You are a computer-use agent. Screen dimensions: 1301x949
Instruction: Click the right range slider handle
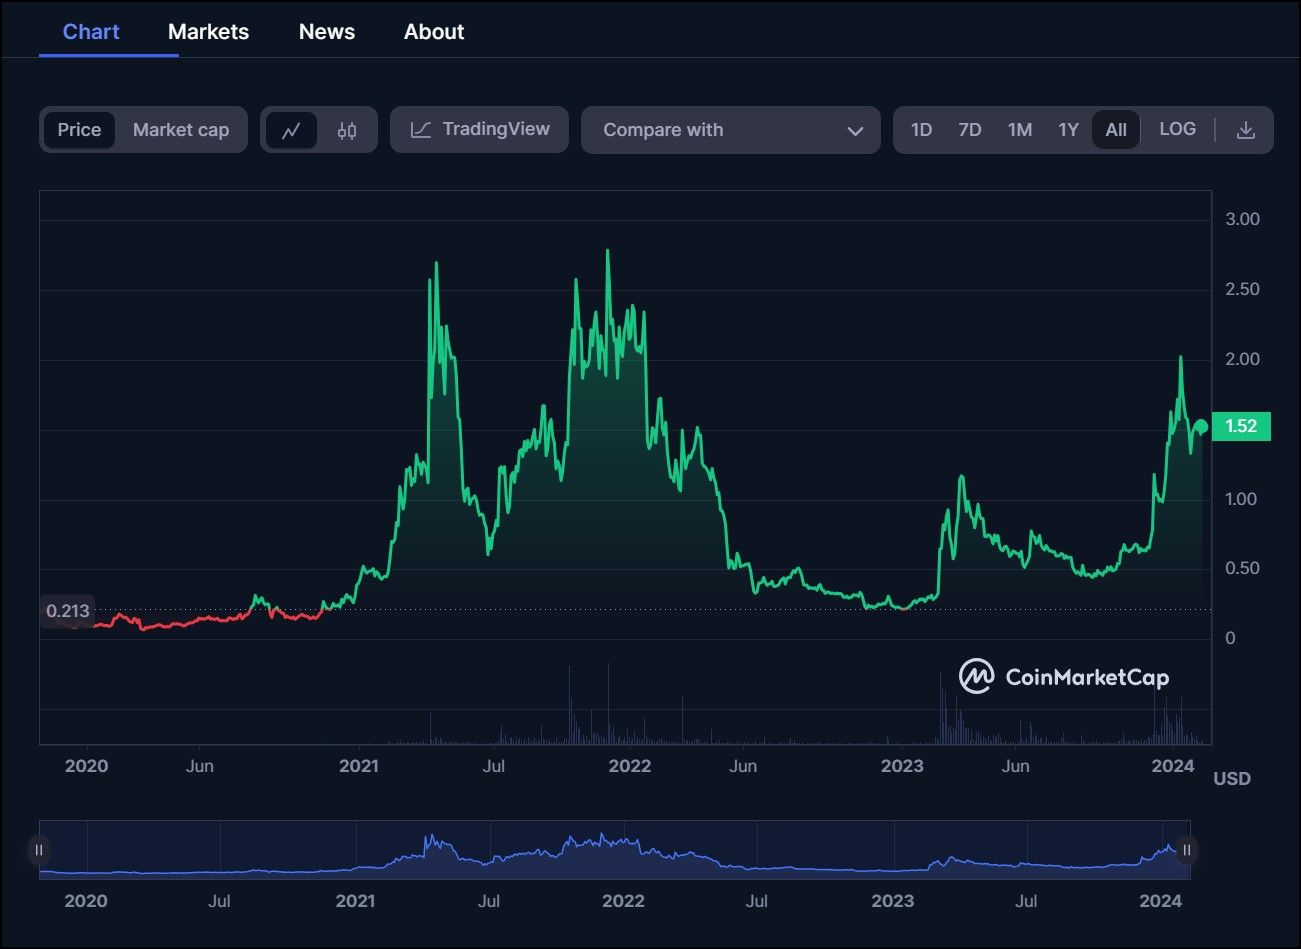1186,850
